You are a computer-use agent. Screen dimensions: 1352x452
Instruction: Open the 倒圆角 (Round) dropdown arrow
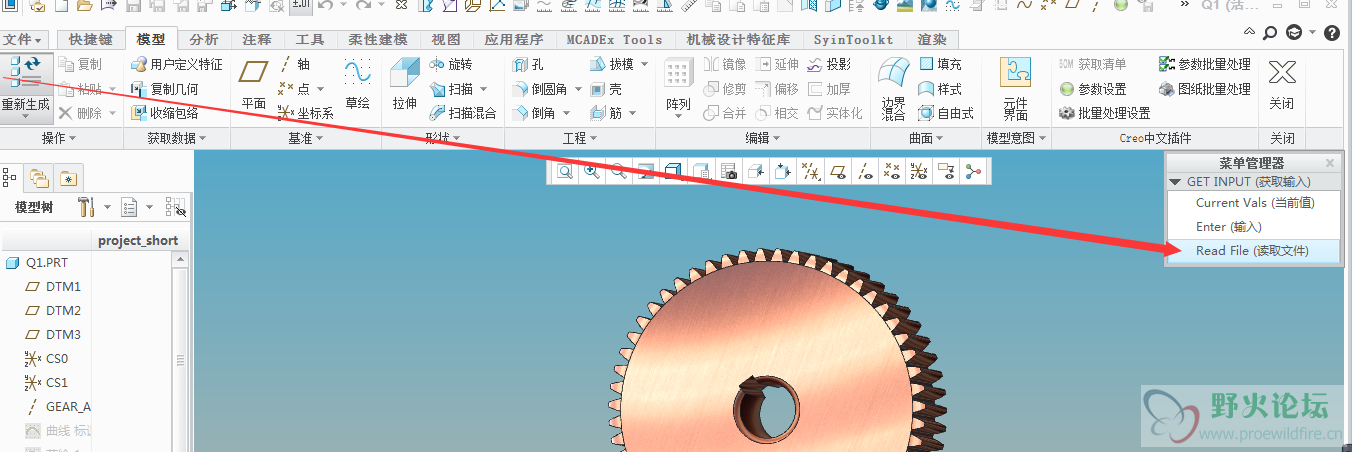point(577,89)
